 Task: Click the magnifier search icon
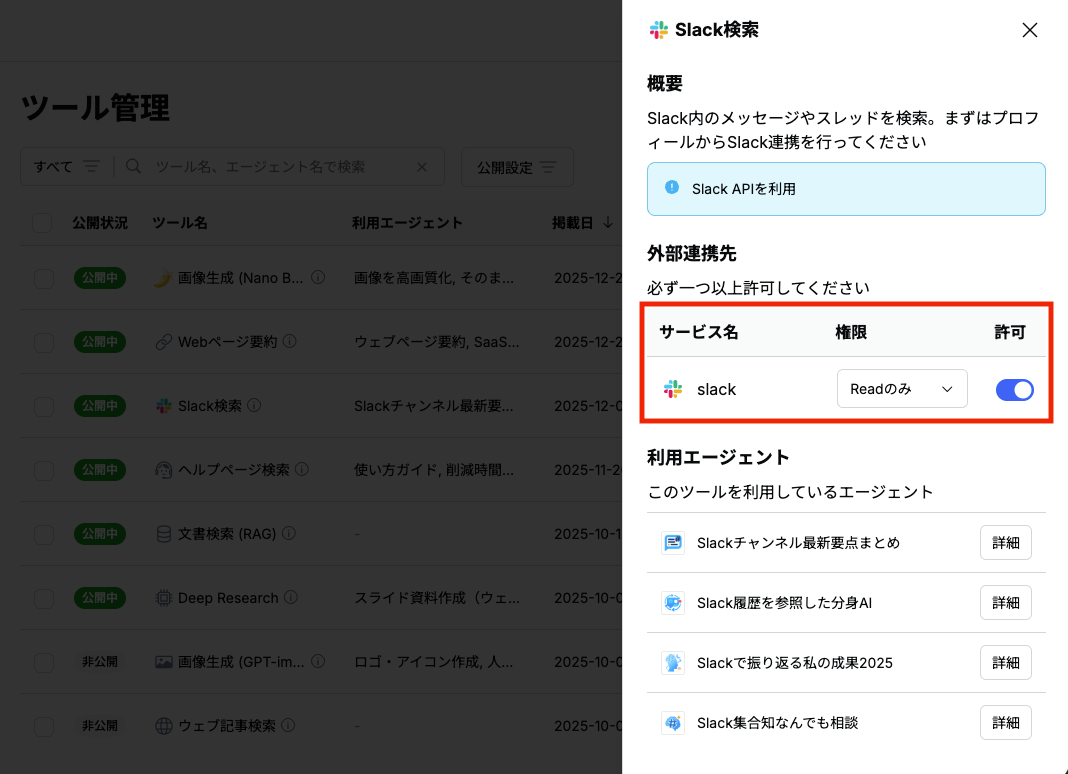(134, 166)
